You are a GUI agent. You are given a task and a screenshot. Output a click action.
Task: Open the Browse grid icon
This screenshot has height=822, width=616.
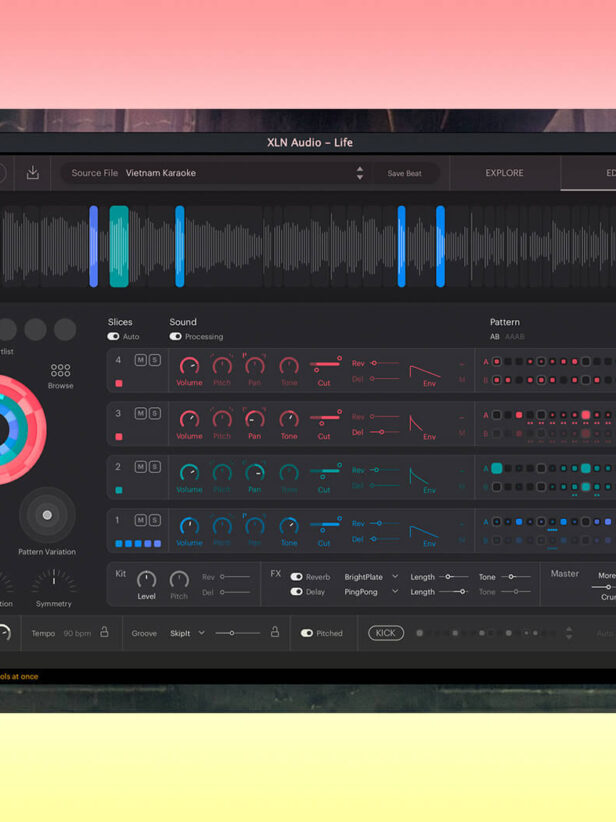coord(60,370)
